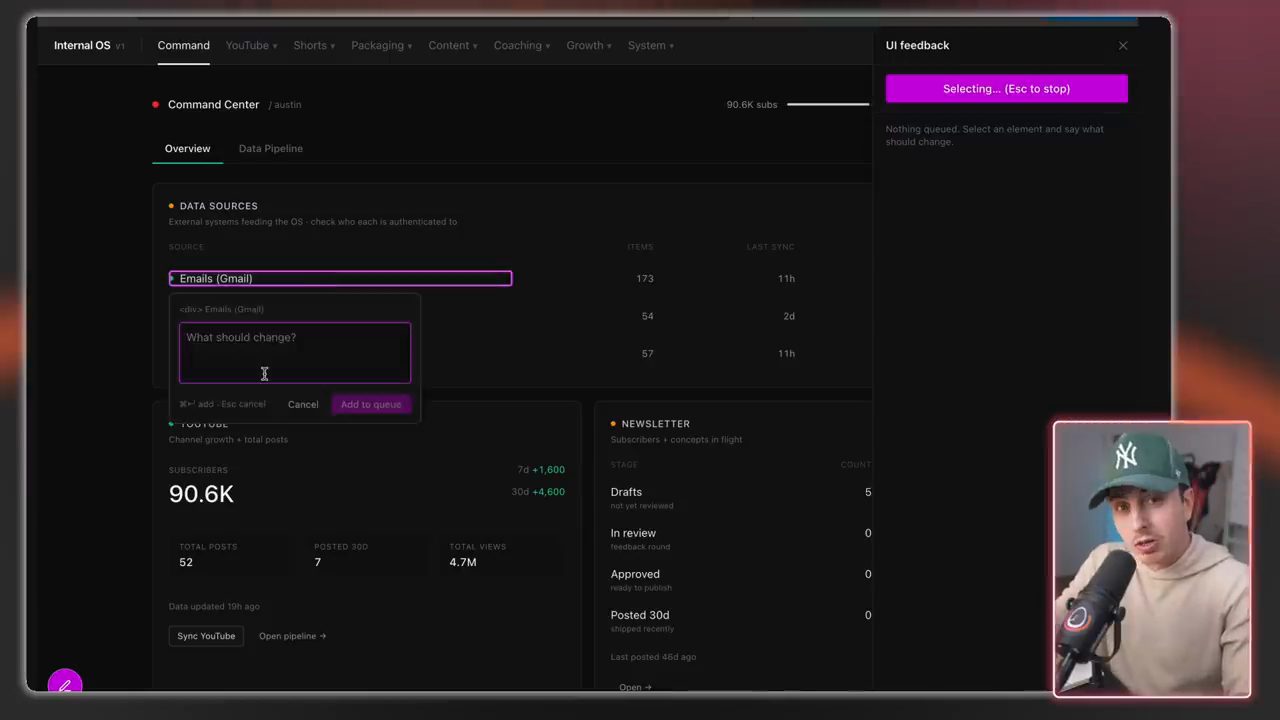1280x720 pixels.
Task: Click the Nothing queued help text
Action: click(994, 136)
